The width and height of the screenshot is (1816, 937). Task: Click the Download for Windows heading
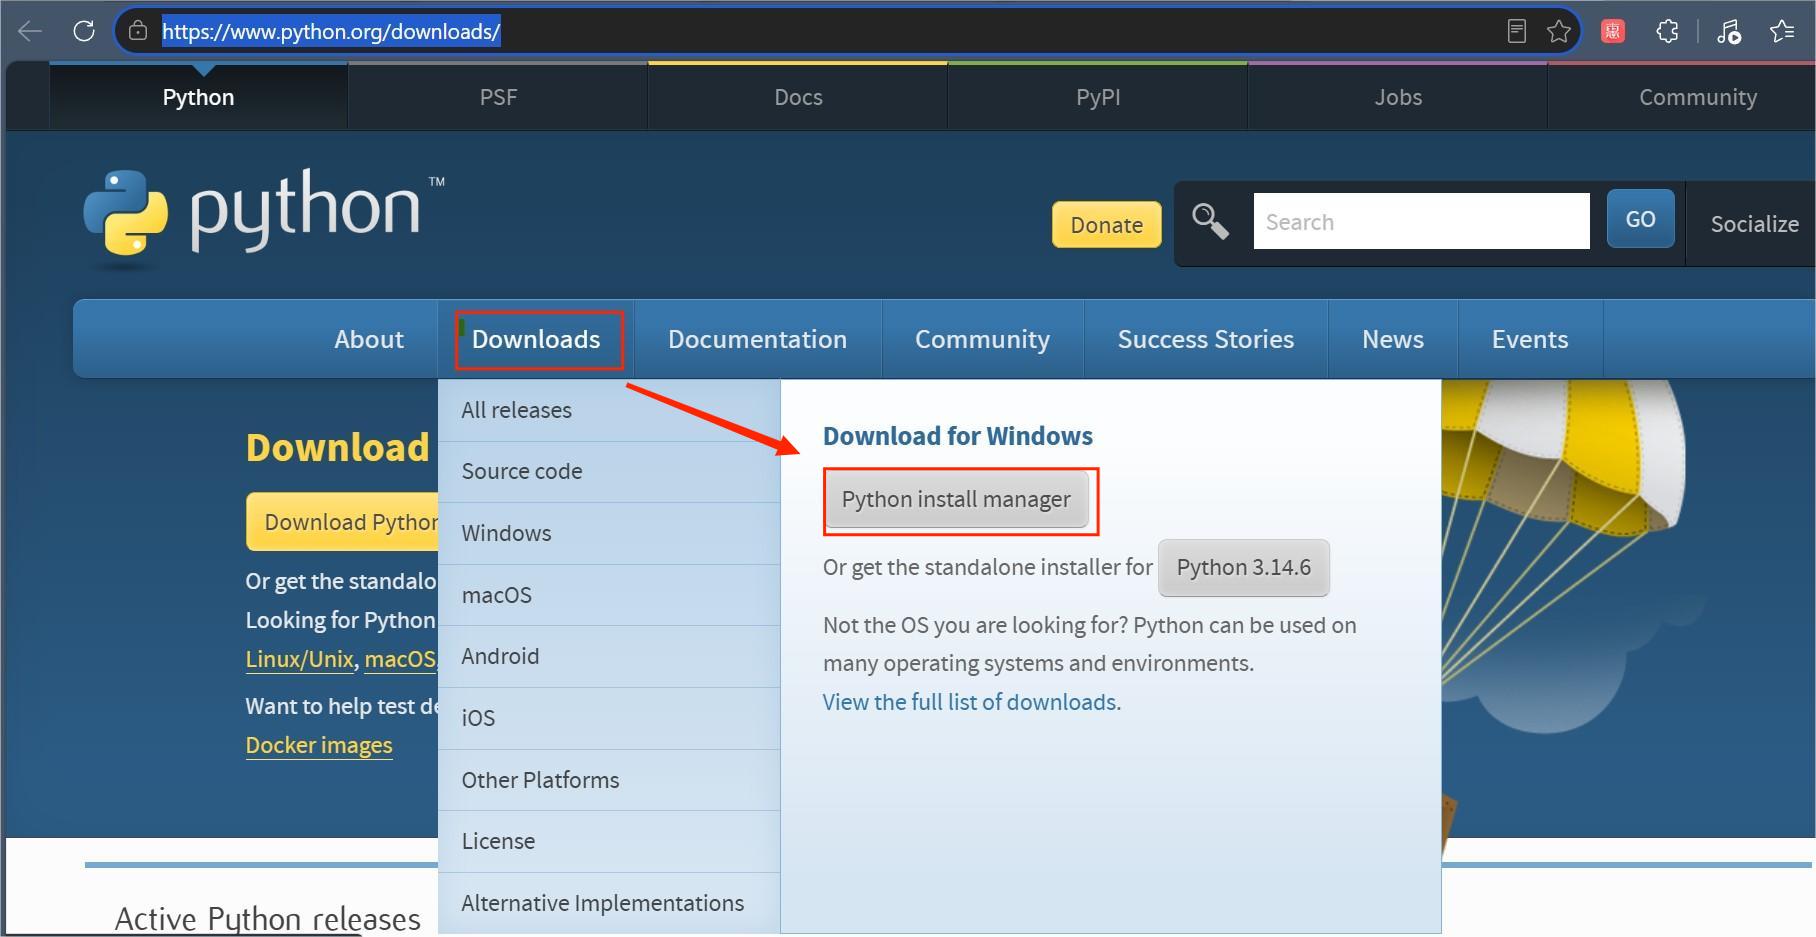957,436
